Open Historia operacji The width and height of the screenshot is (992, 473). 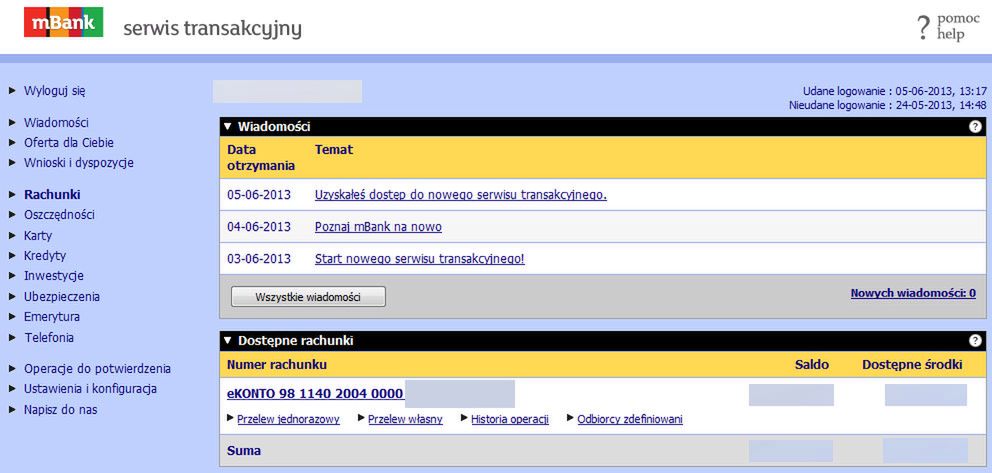tap(510, 419)
